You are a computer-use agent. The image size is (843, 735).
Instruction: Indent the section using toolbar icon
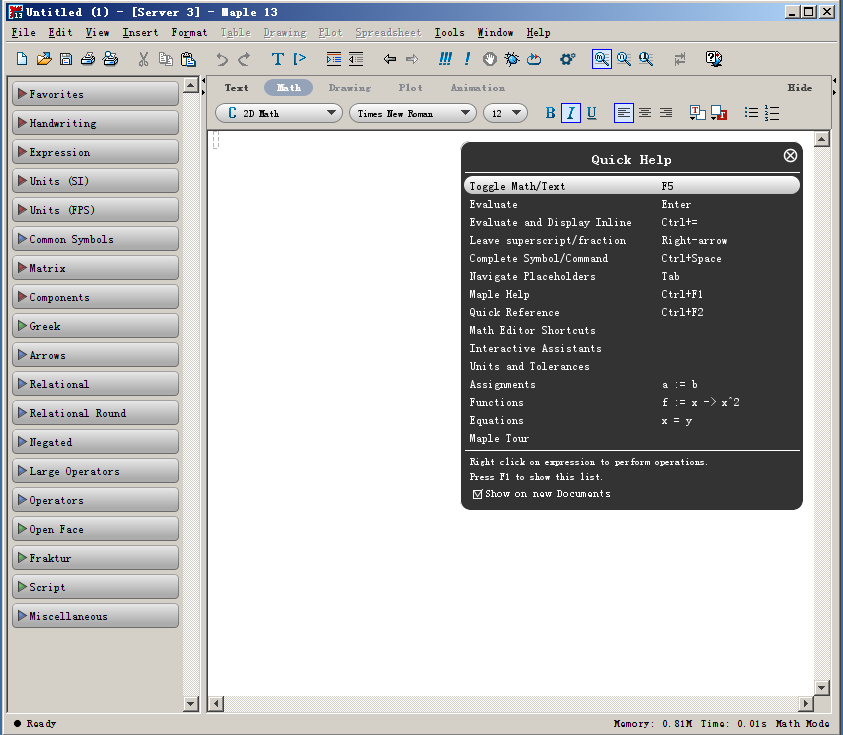click(x=333, y=59)
